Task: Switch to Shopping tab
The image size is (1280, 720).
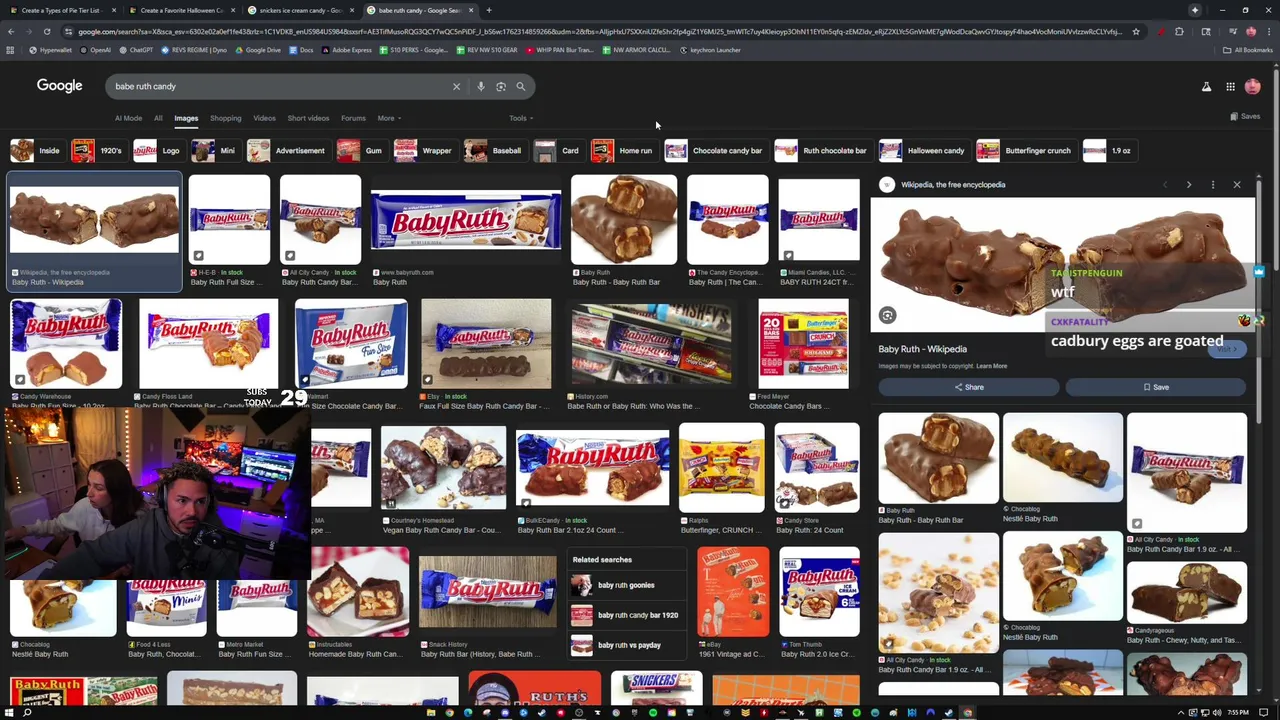Action: [225, 118]
